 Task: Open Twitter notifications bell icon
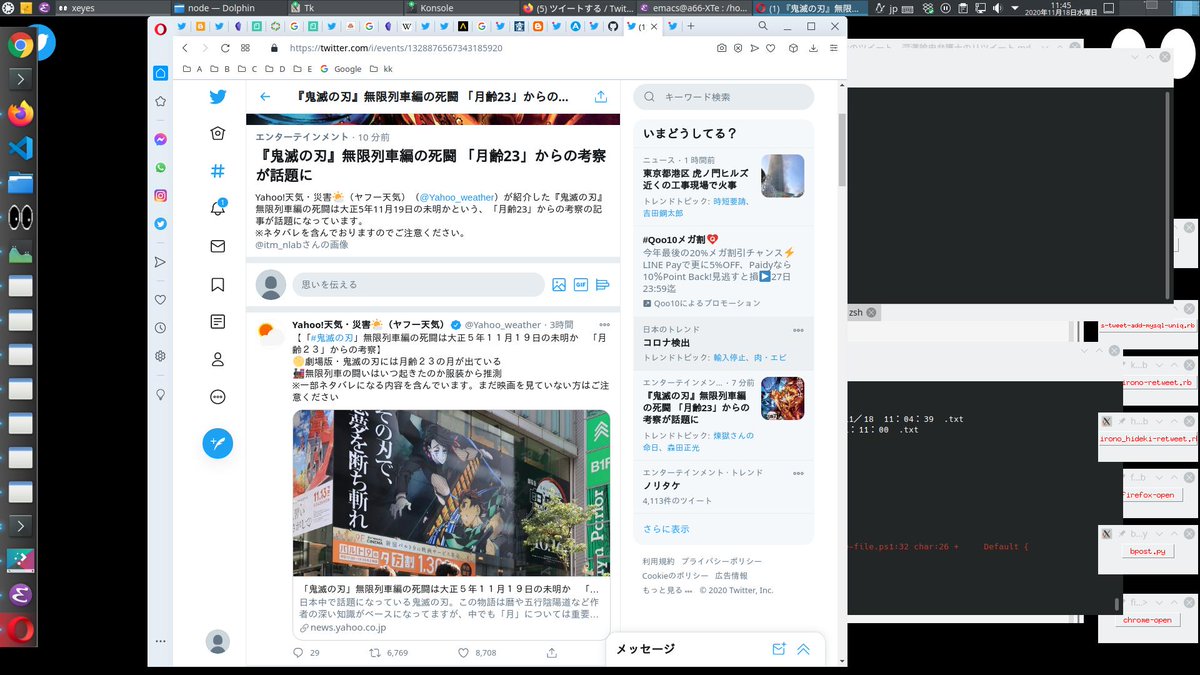point(217,208)
